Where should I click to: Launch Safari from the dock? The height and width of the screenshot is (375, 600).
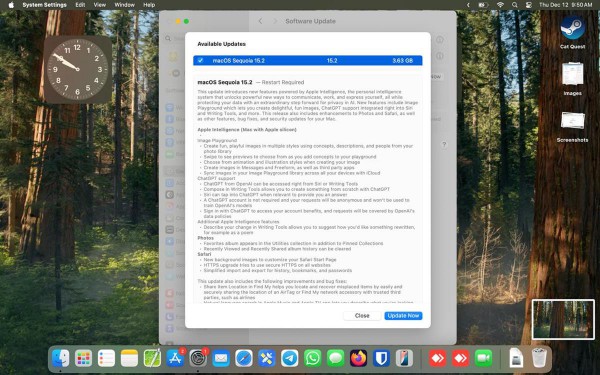point(244,359)
